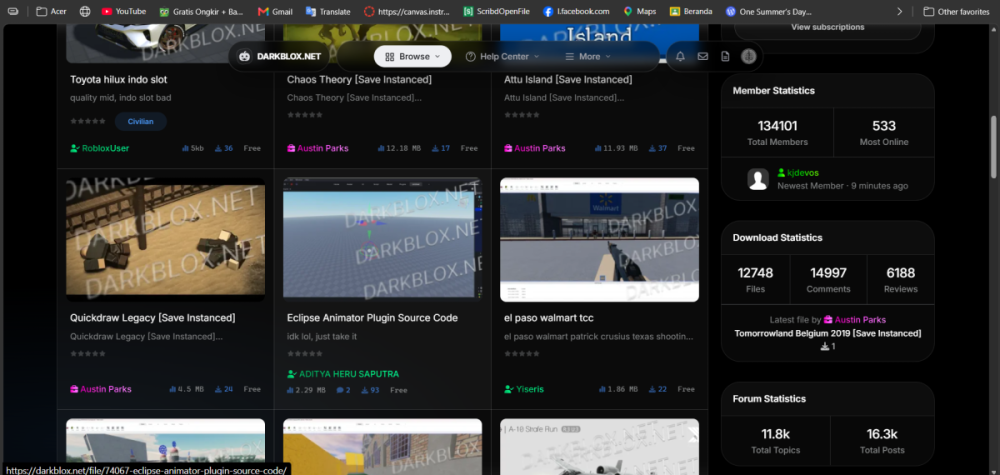Open Quickdraw Legacy thumbnail
This screenshot has height=475, width=1000.
[x=165, y=239]
